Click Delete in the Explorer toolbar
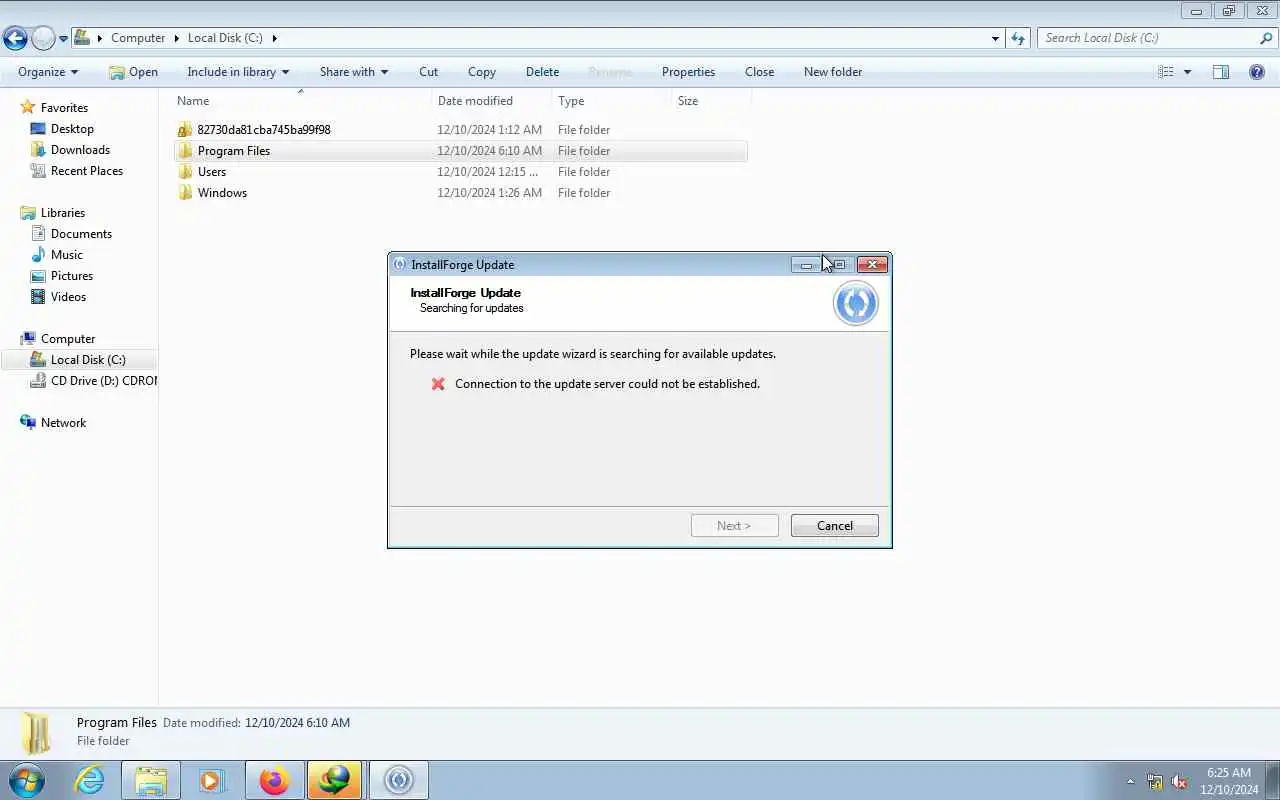The image size is (1280, 800). click(x=542, y=72)
